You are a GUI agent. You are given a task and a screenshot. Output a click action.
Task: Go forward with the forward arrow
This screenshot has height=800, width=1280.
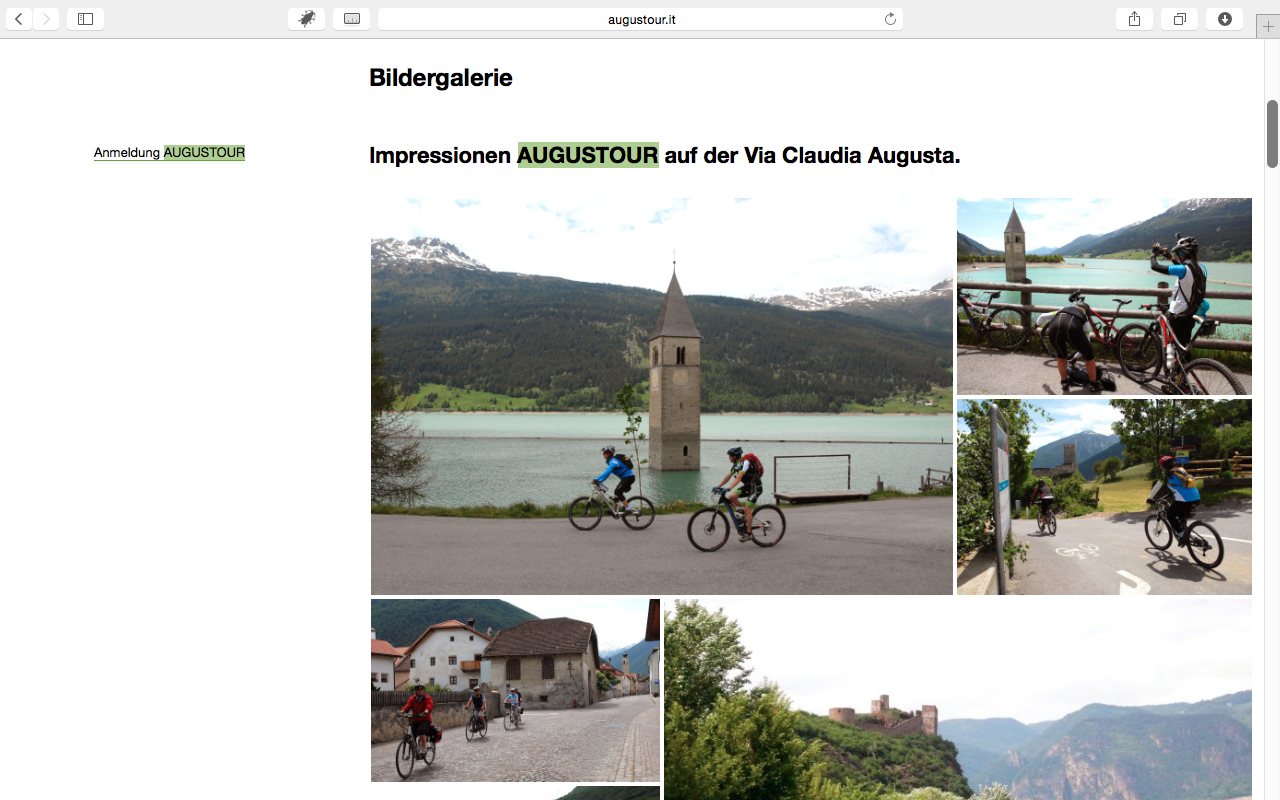[46, 19]
